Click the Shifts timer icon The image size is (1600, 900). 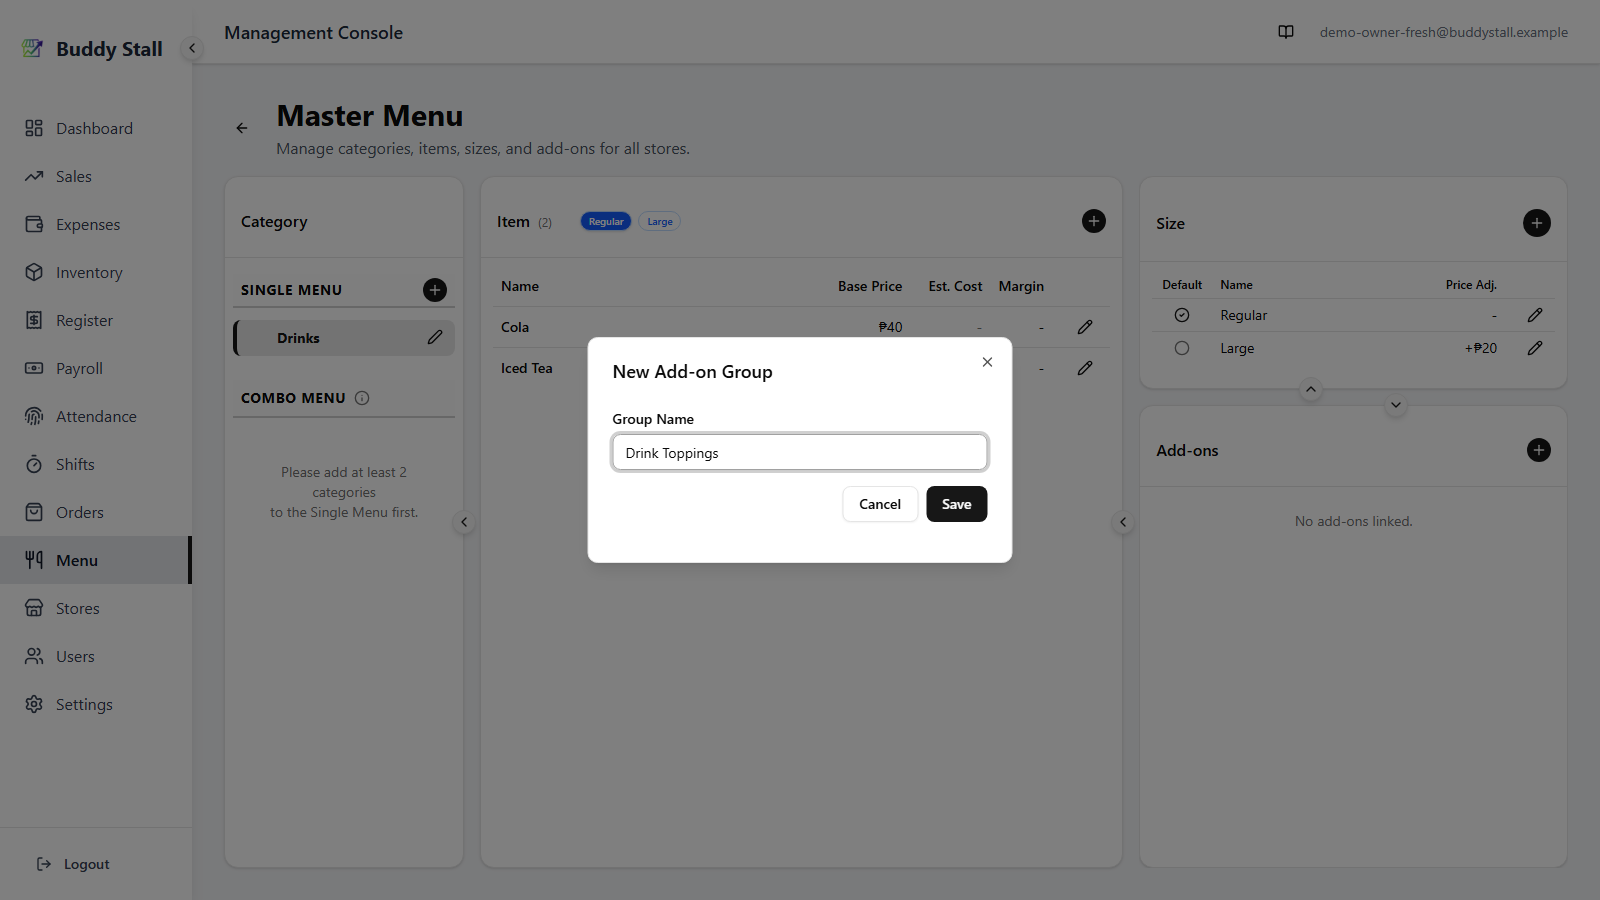34,464
